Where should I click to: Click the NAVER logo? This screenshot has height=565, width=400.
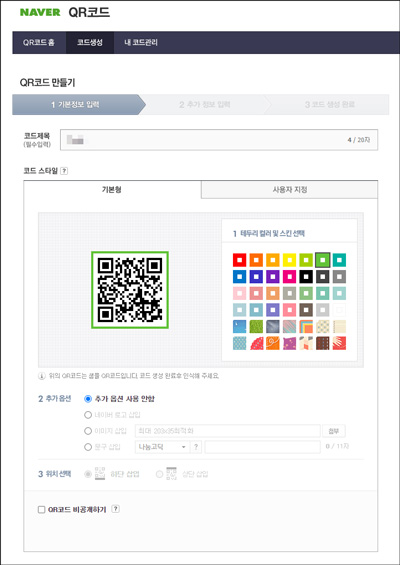click(40, 12)
